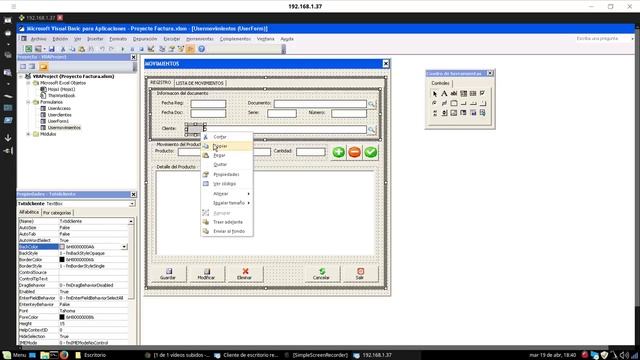Click View Code icon in Project panel
The width and height of the screenshot is (640, 360).
[x=23, y=67]
